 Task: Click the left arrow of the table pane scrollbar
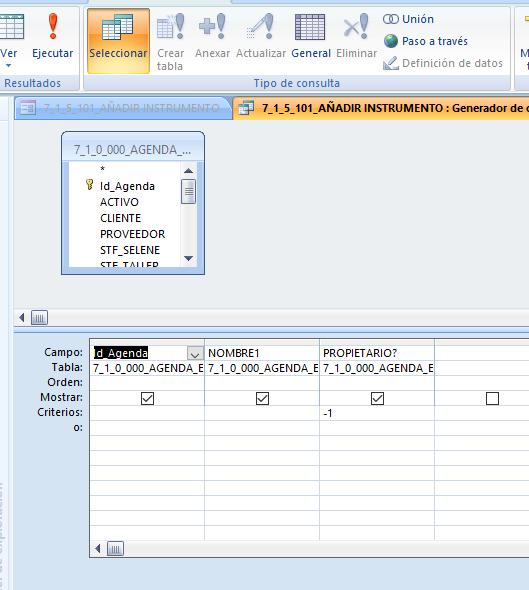(x=22, y=318)
